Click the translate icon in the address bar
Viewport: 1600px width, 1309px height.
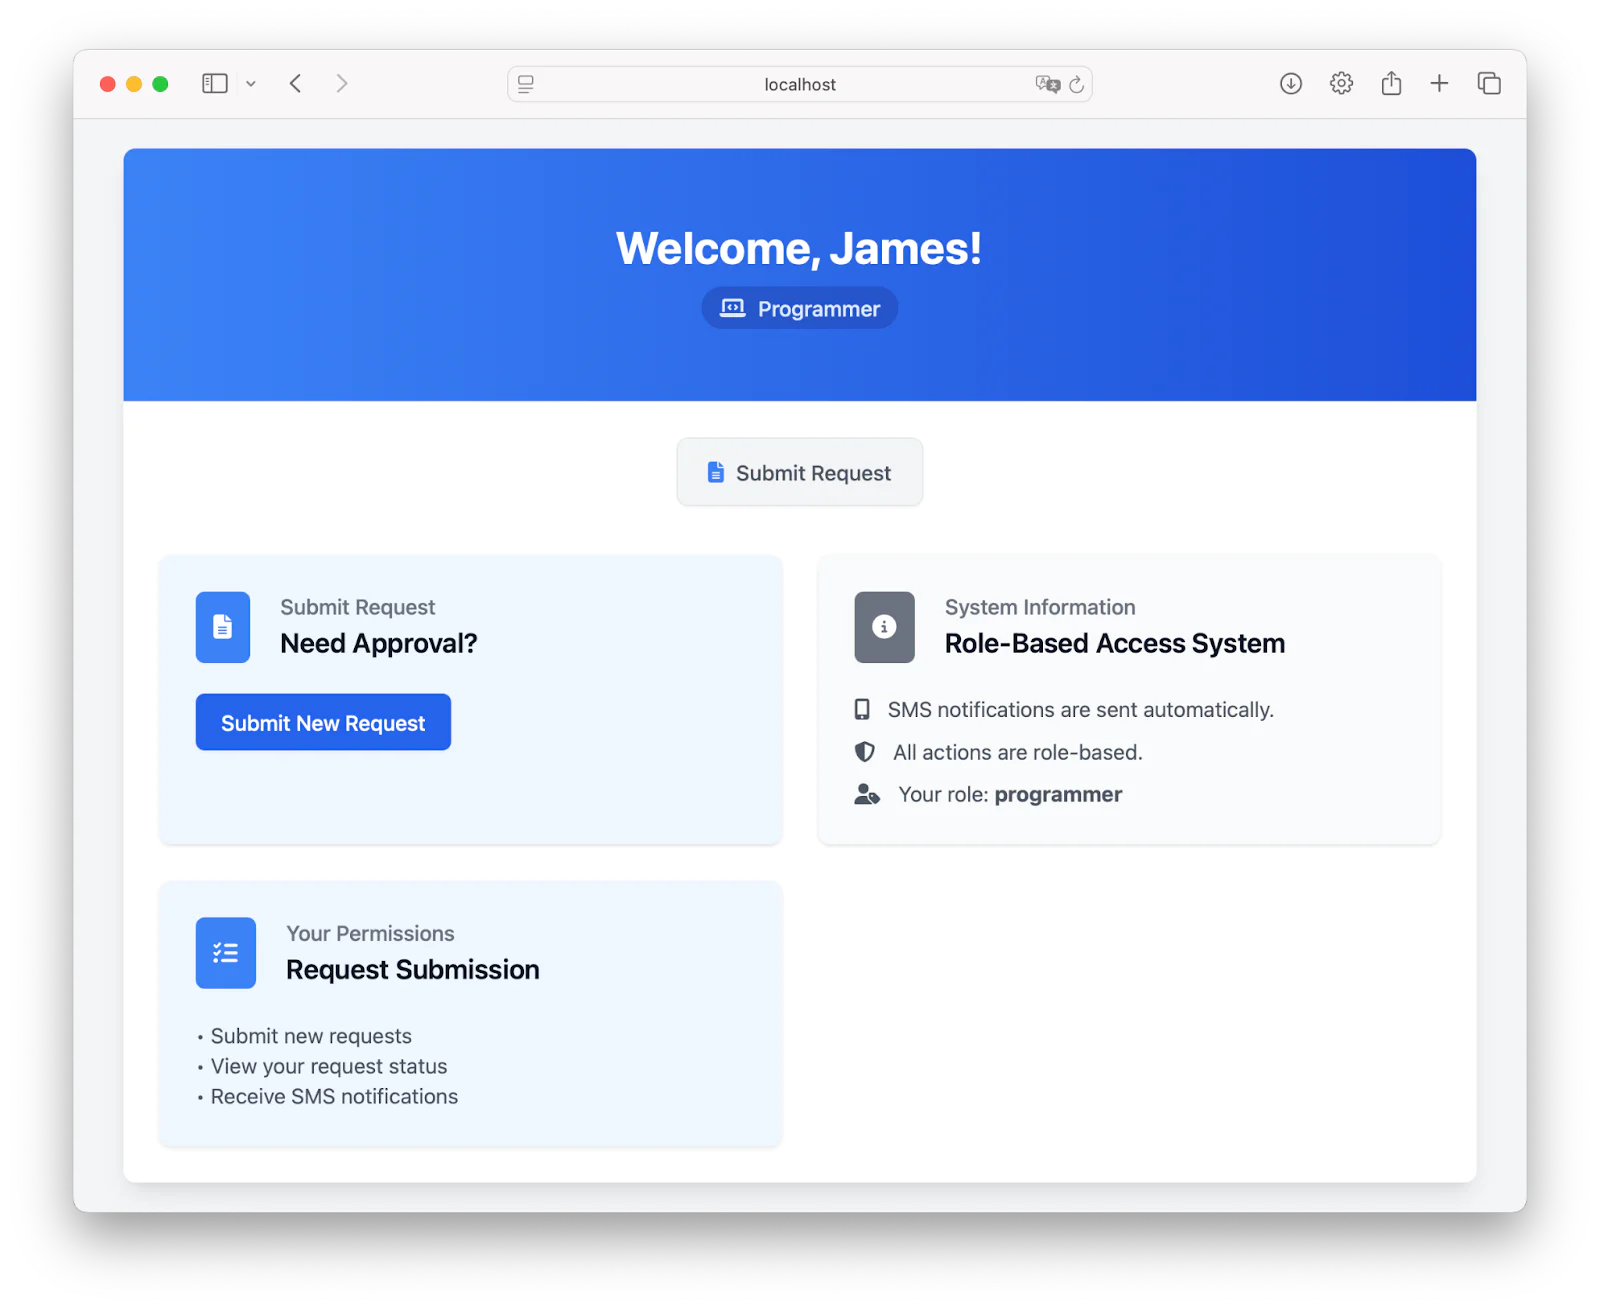pos(1048,85)
